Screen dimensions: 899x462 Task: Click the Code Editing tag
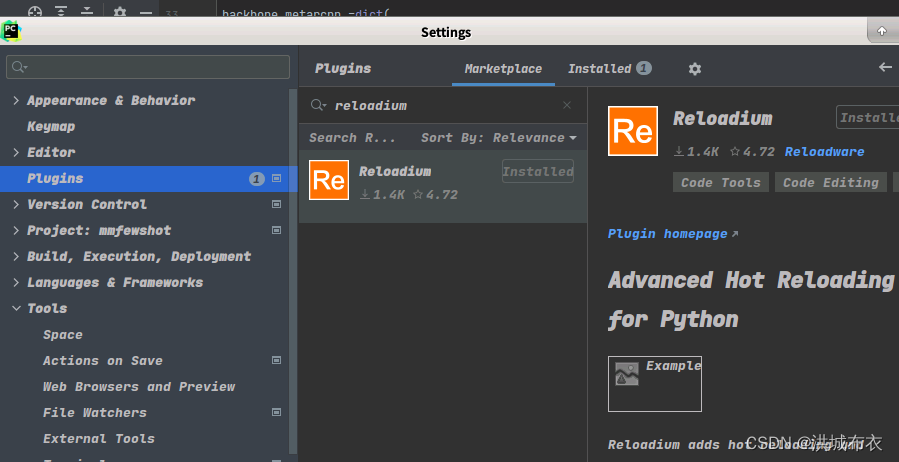tap(831, 182)
